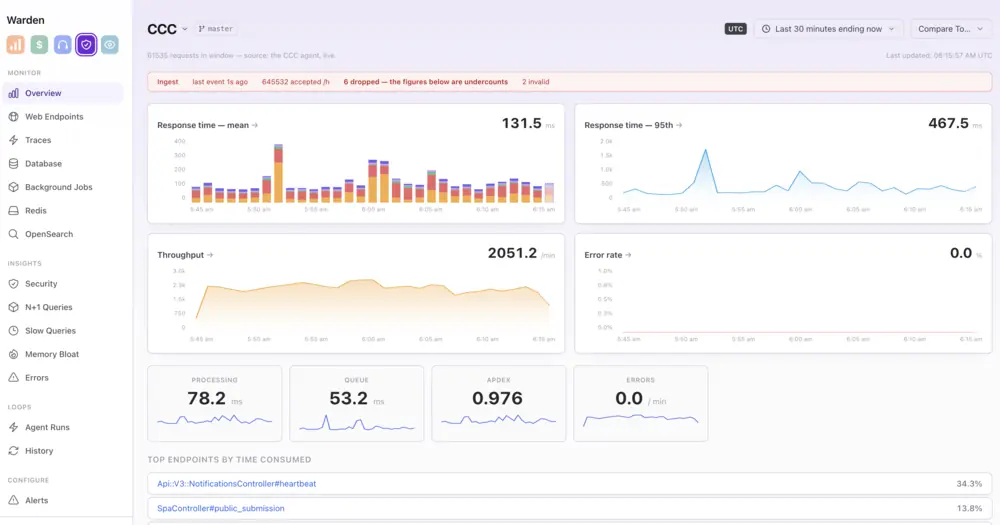This screenshot has height=525, width=1000.
Task: Click the arrow next to Error rate
Action: [x=628, y=255]
